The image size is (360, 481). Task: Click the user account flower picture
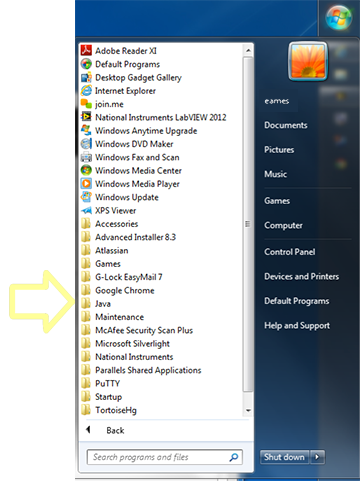[308, 61]
